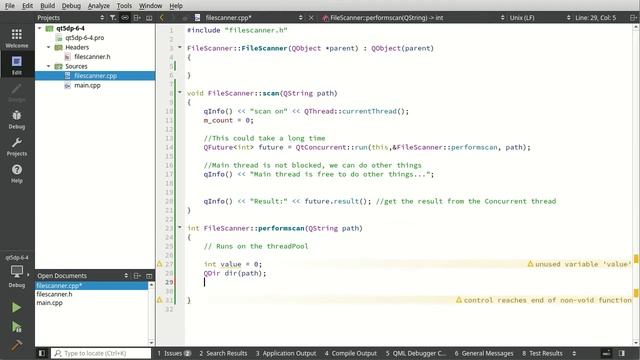Click the Open Documents list scrollbar
The height and width of the screenshot is (360, 640).
coord(151,313)
